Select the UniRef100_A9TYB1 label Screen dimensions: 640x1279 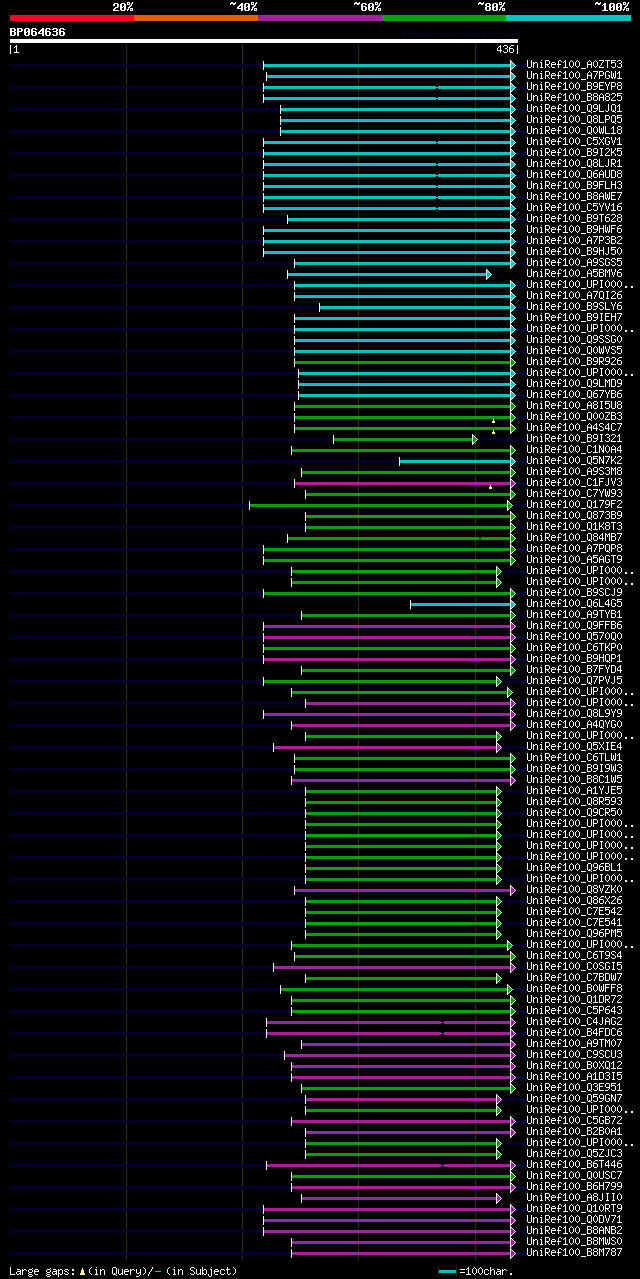[574, 615]
